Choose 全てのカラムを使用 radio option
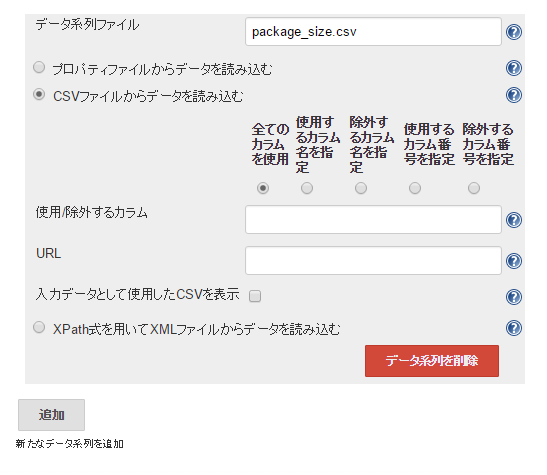Image resolution: width=547 pixels, height=475 pixels. [x=263, y=188]
